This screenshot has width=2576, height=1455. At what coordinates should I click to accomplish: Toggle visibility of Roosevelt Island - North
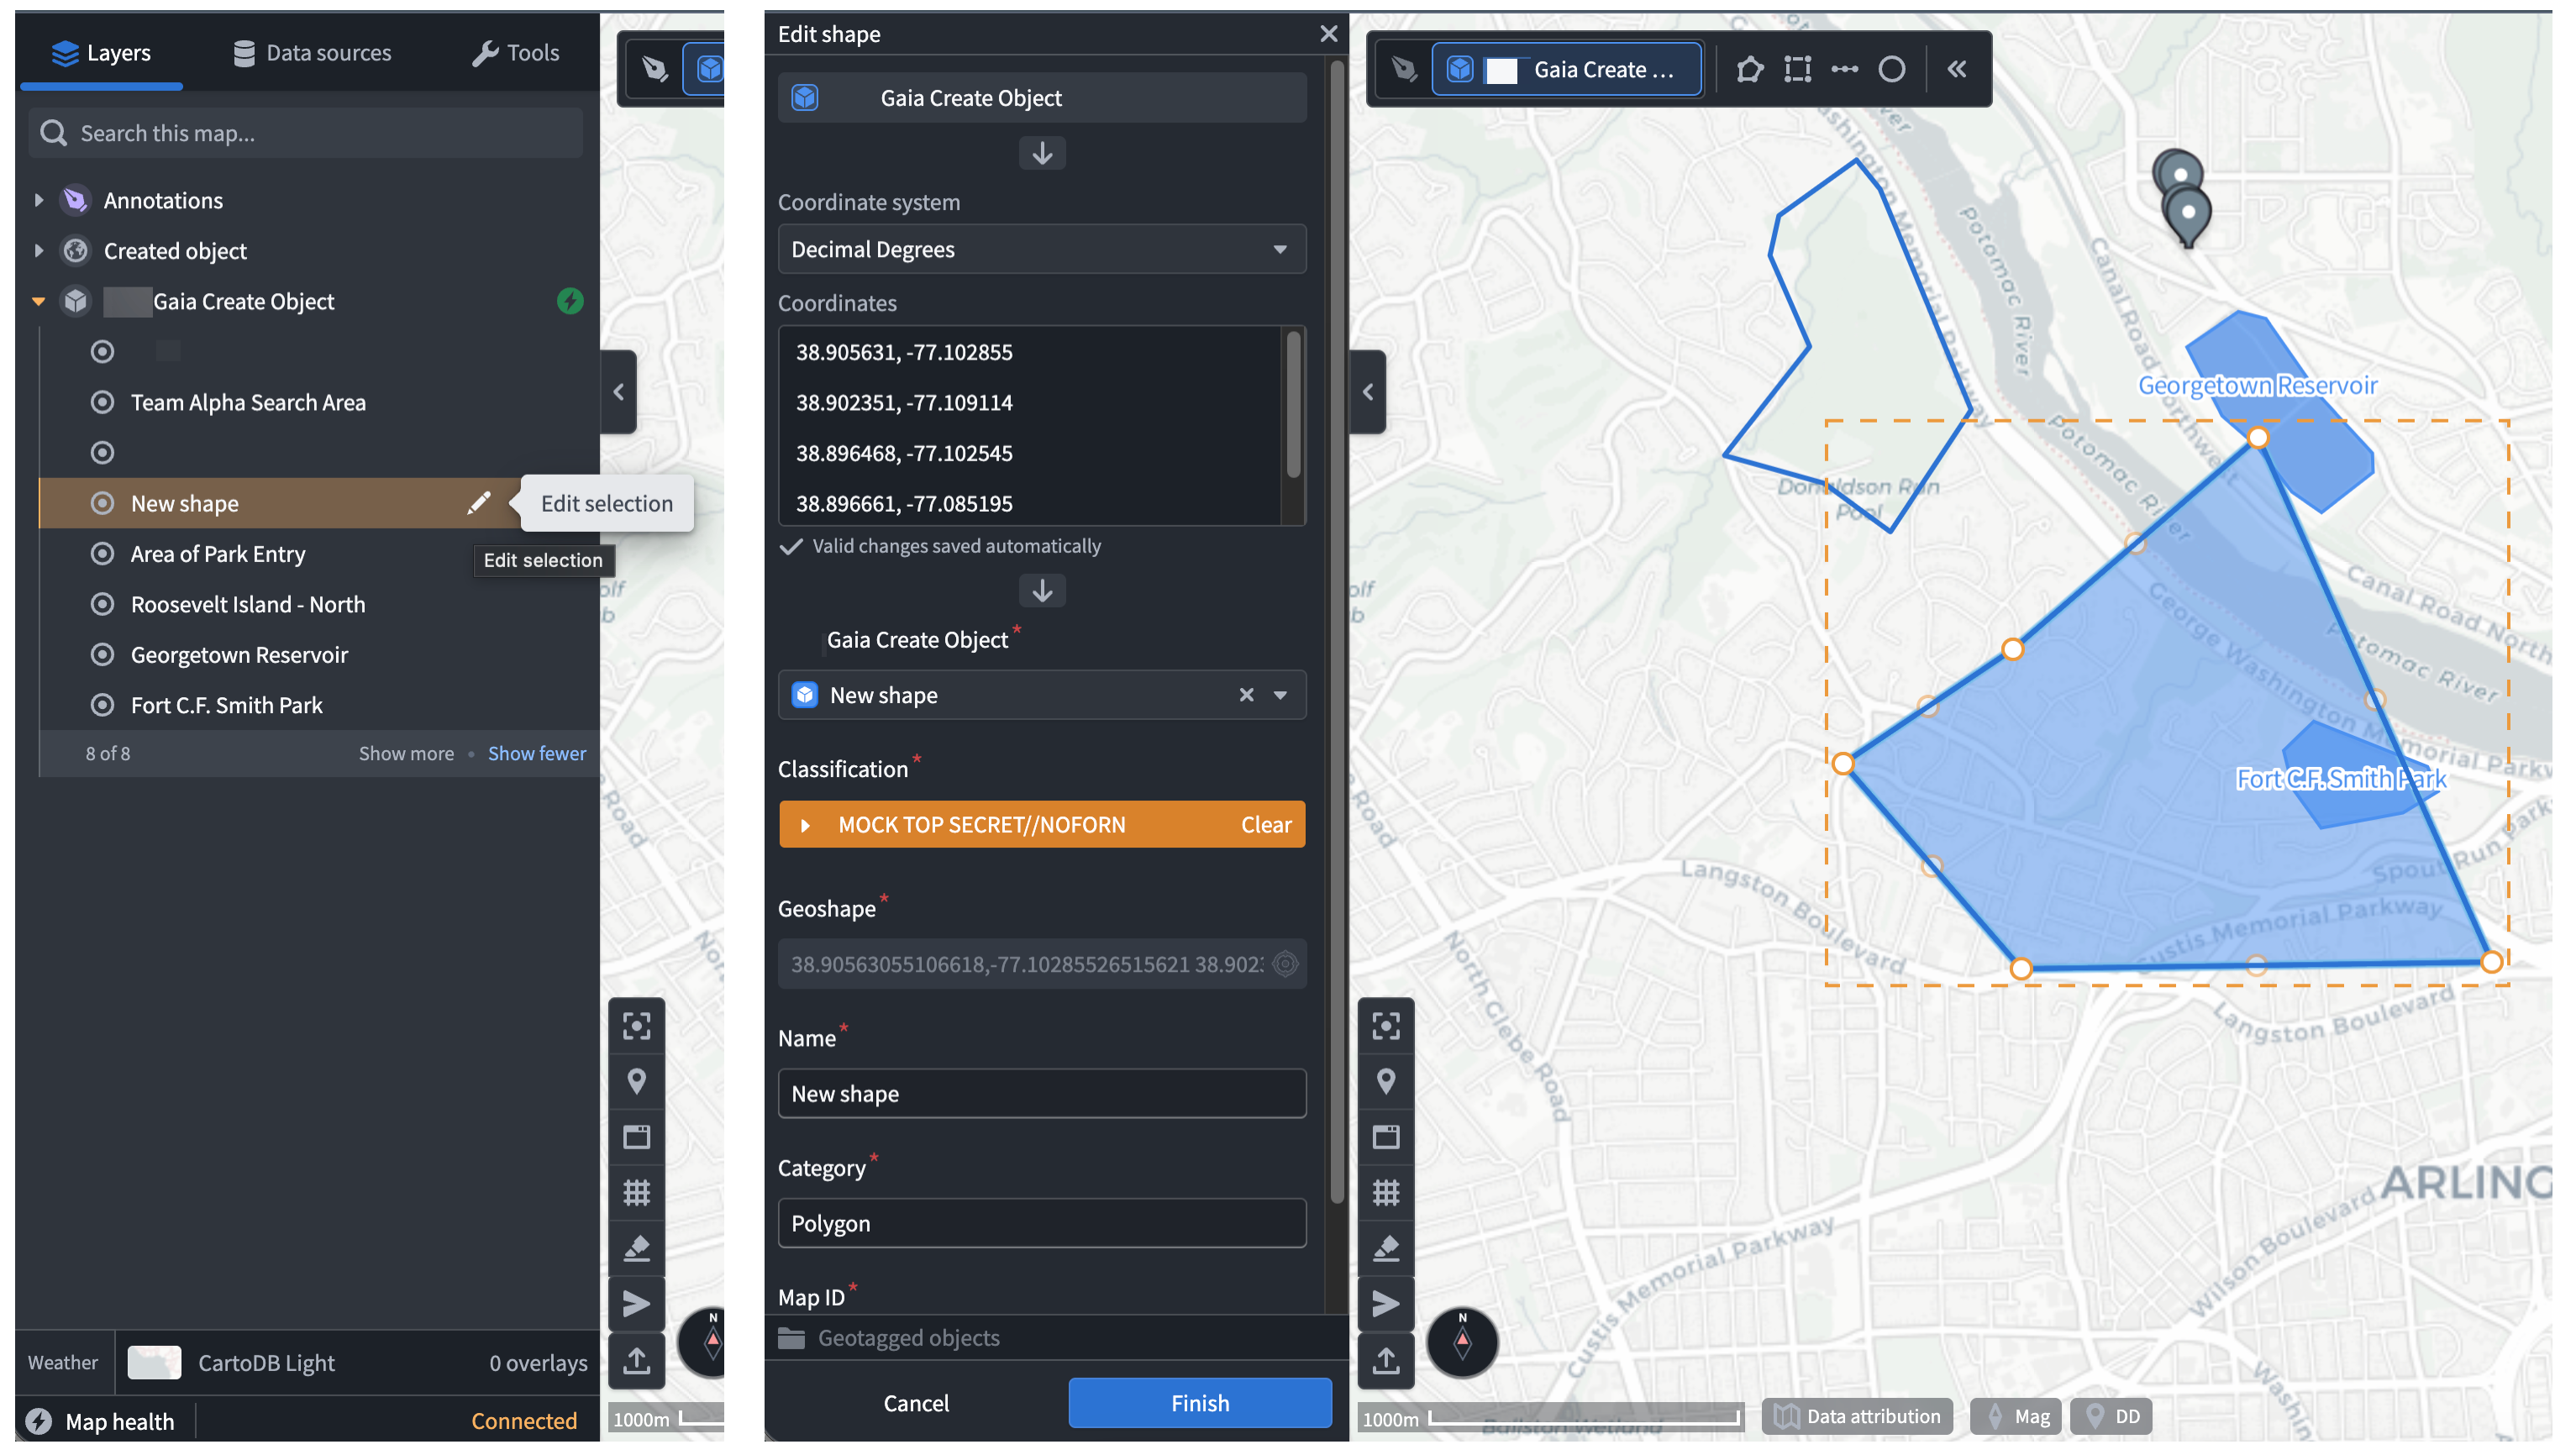(102, 604)
